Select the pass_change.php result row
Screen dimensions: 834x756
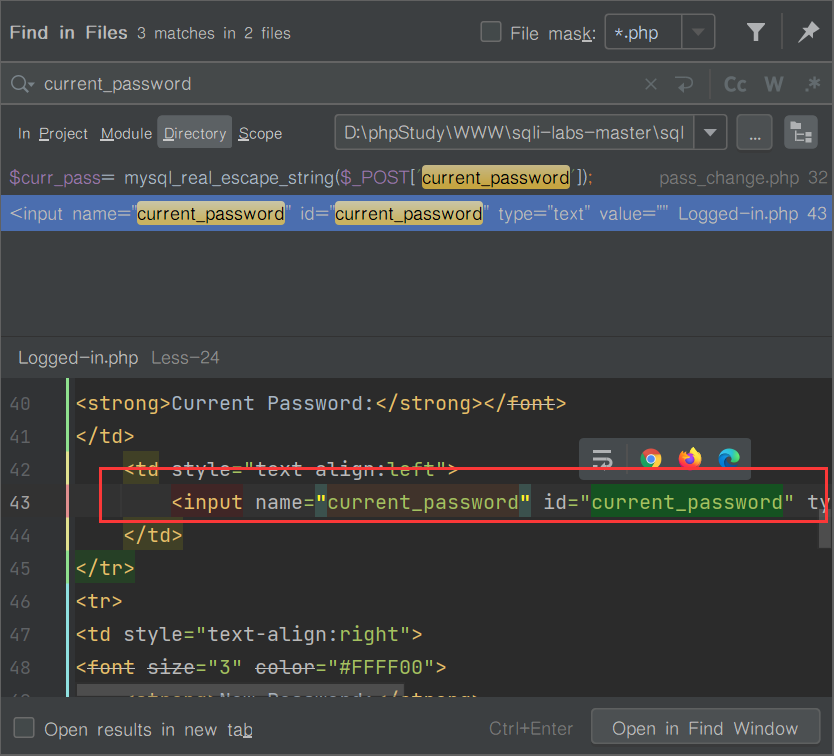[x=417, y=178]
